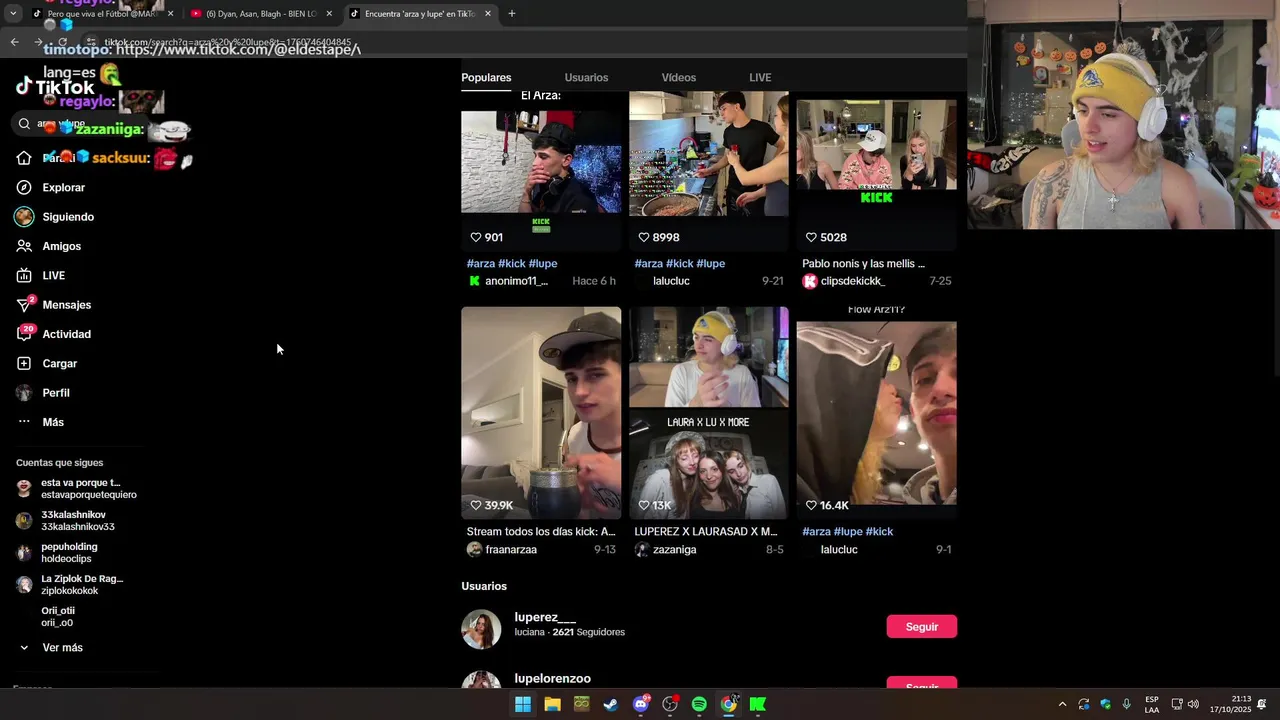Switch ESP LAA input language

click(x=1152, y=704)
